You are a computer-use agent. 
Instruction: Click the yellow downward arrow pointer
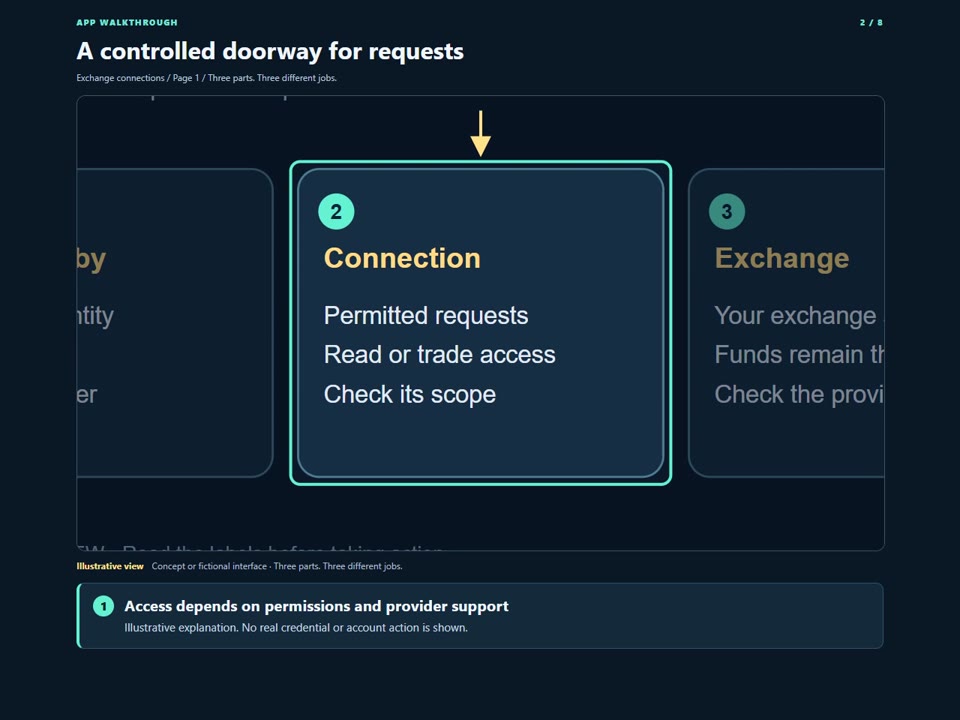[481, 133]
